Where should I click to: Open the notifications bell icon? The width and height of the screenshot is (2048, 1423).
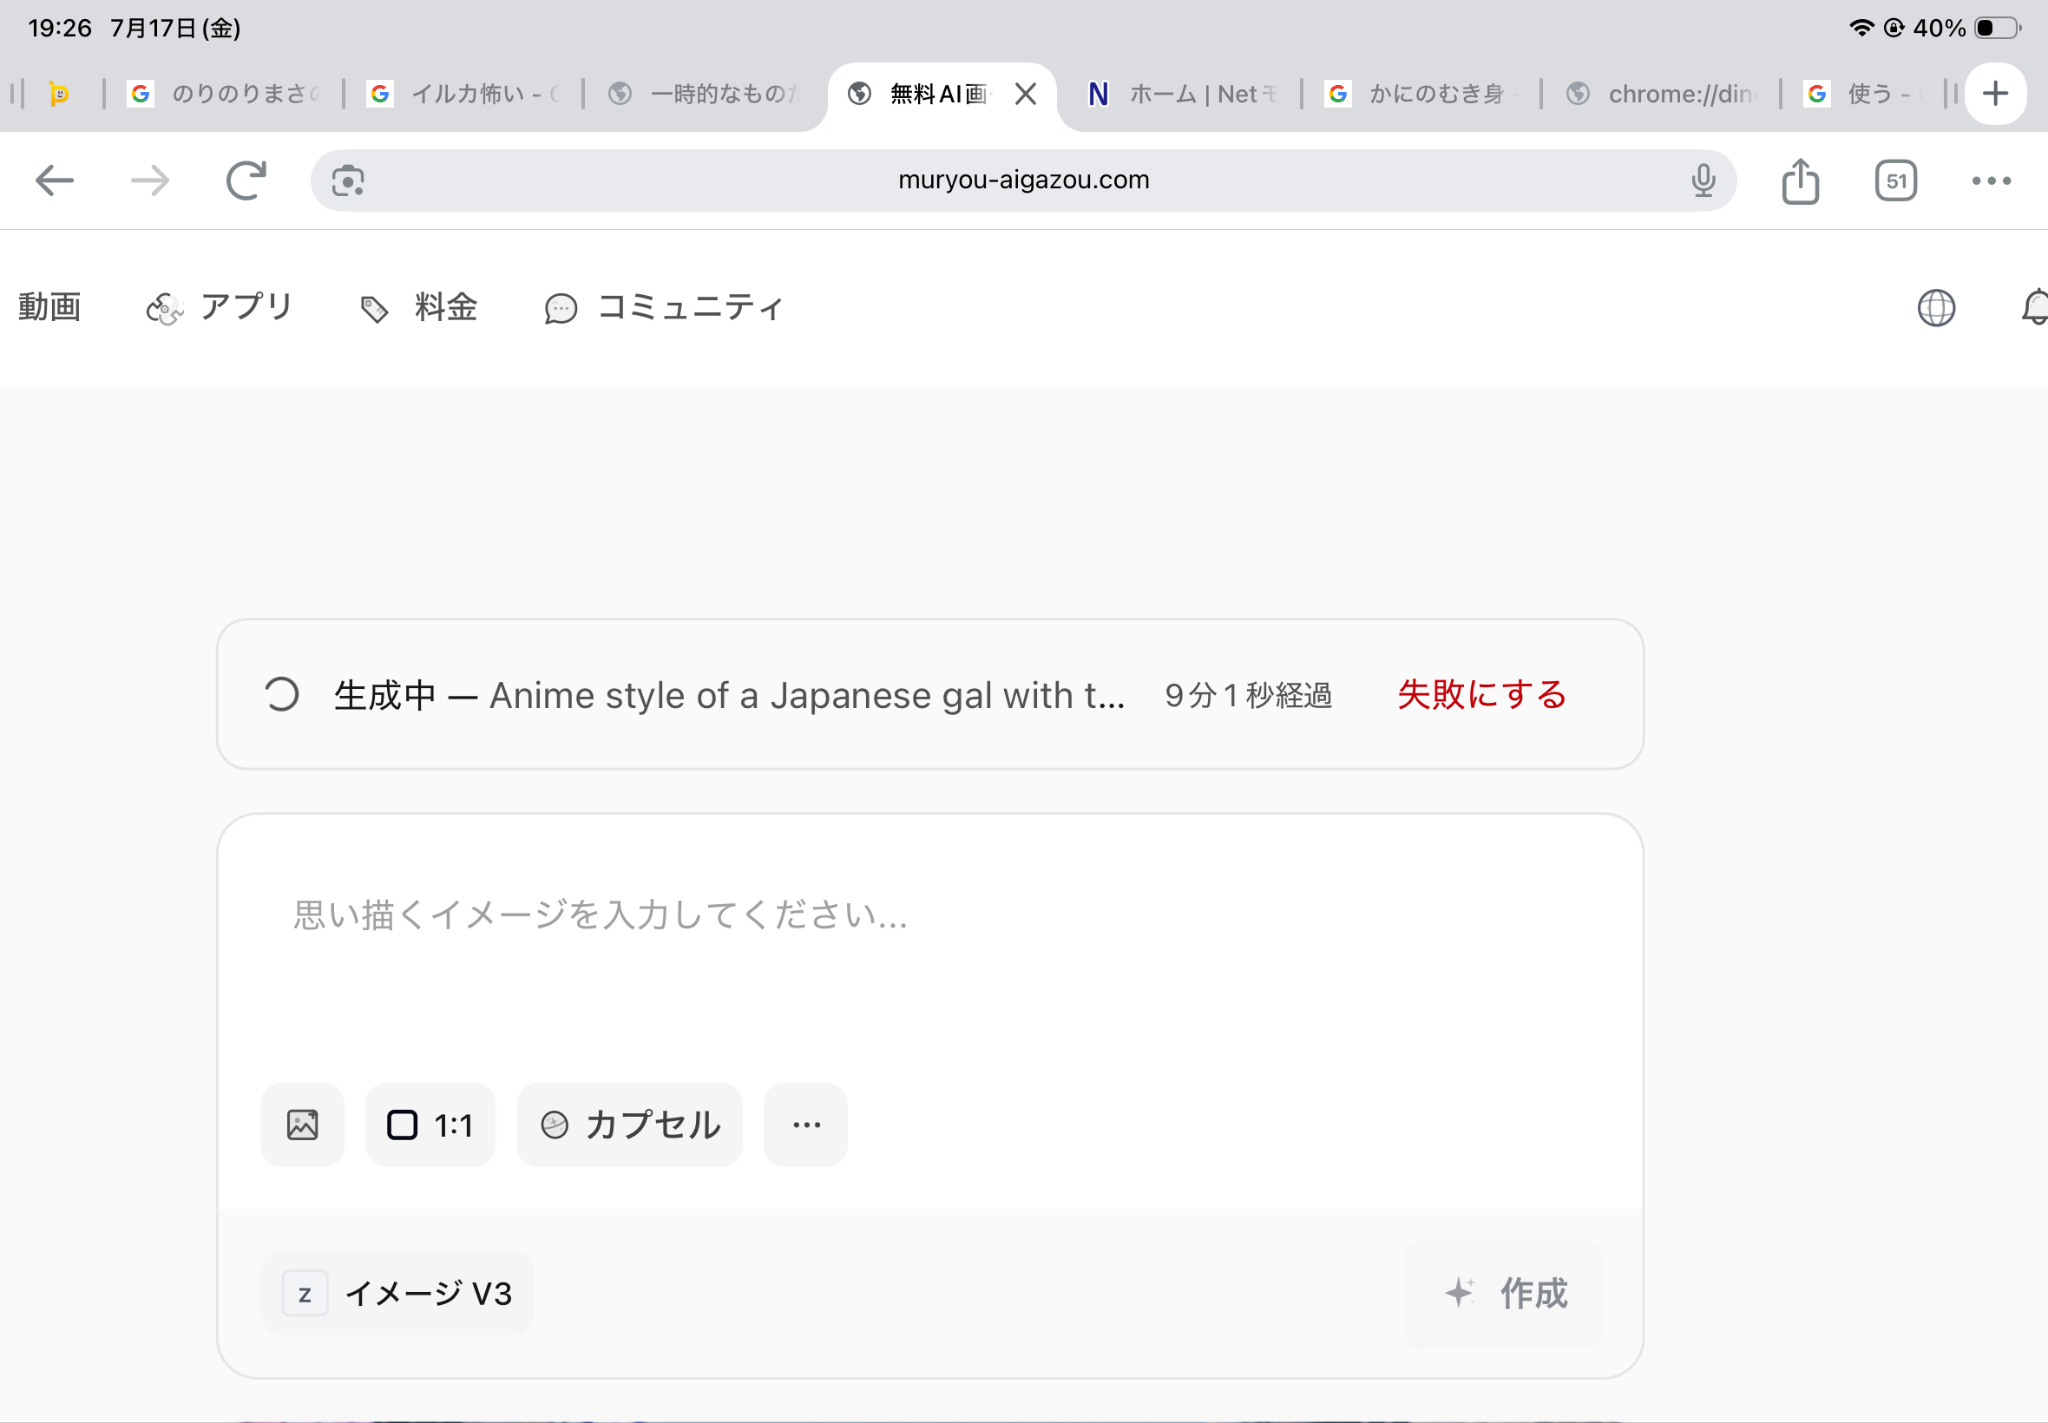point(2034,307)
